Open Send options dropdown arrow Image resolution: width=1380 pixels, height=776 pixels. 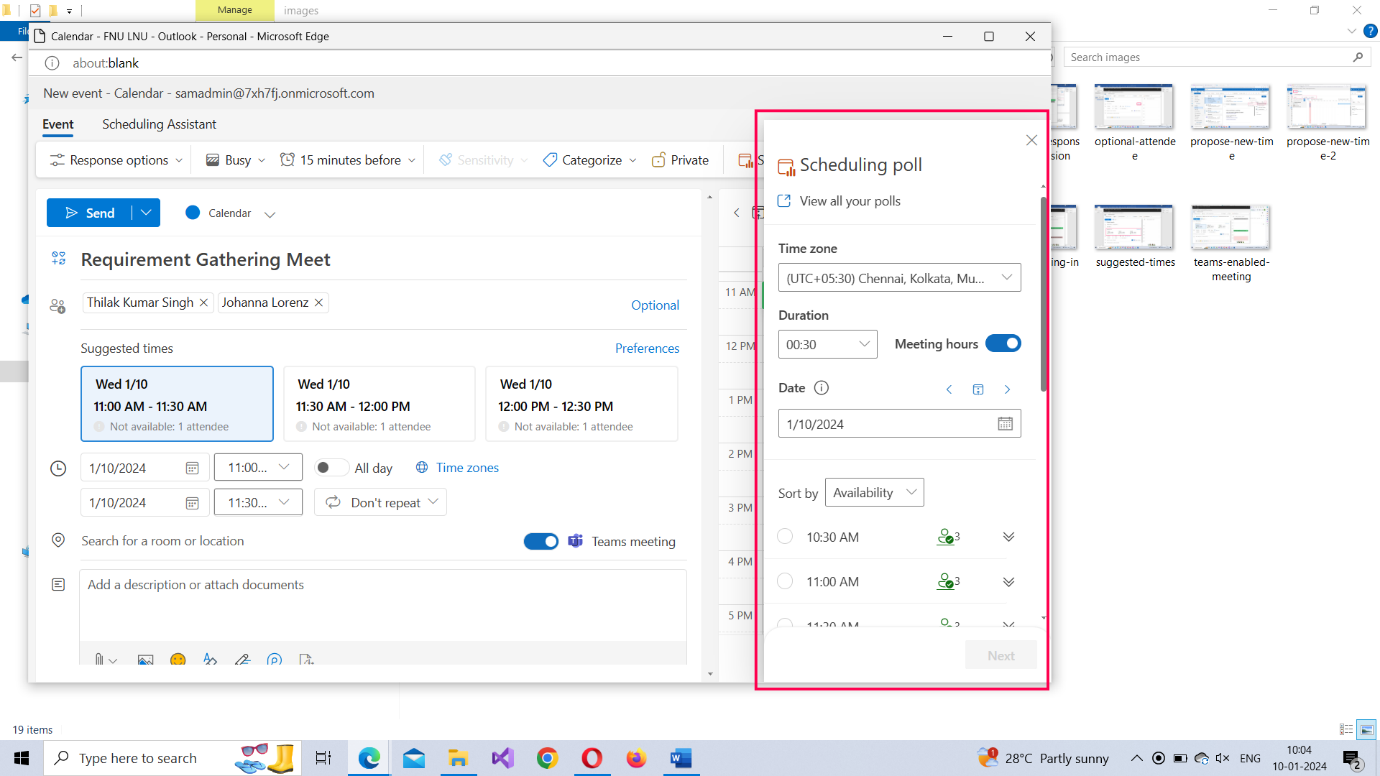coord(146,213)
